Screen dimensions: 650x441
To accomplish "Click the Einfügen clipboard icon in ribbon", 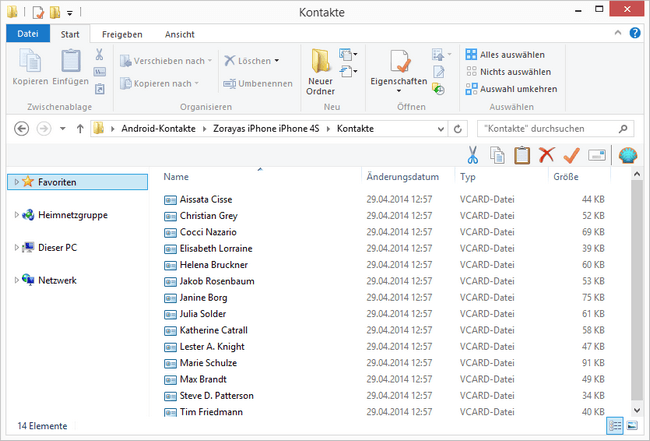I will (x=71, y=61).
